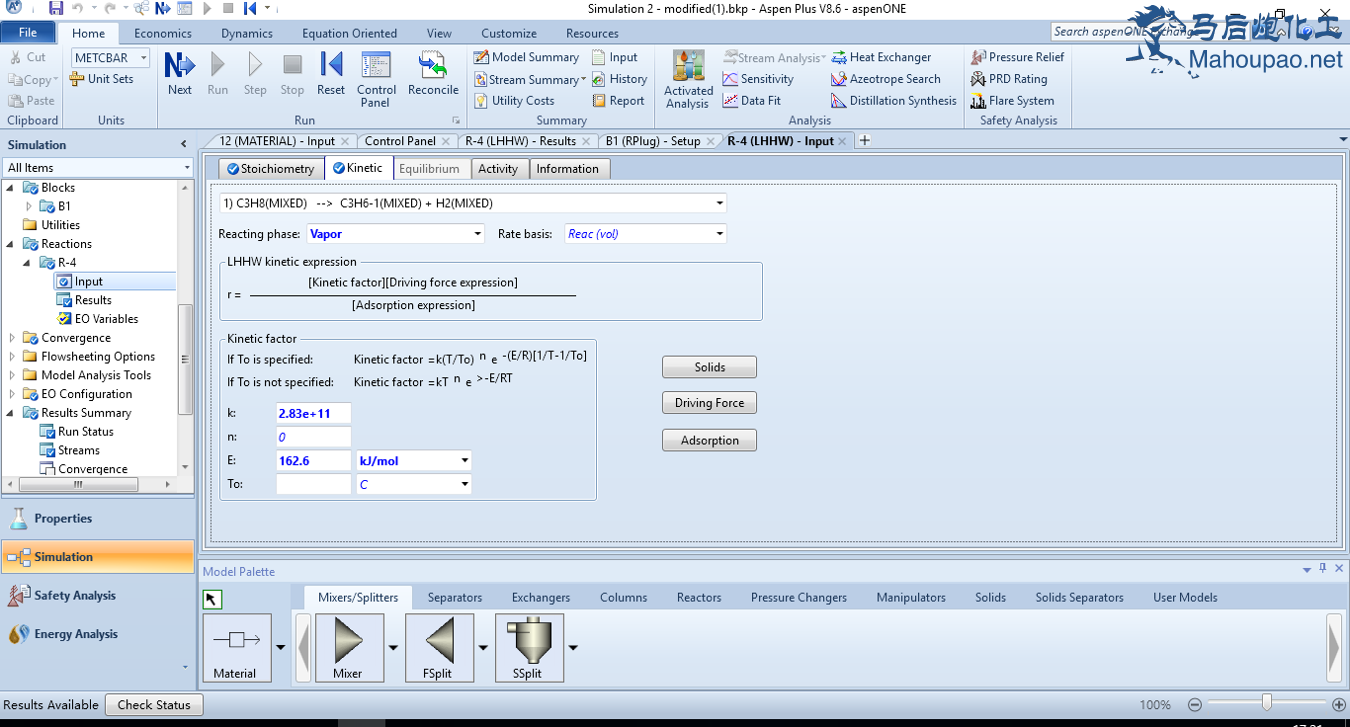
Task: Click the Driving Force button
Action: pos(710,403)
